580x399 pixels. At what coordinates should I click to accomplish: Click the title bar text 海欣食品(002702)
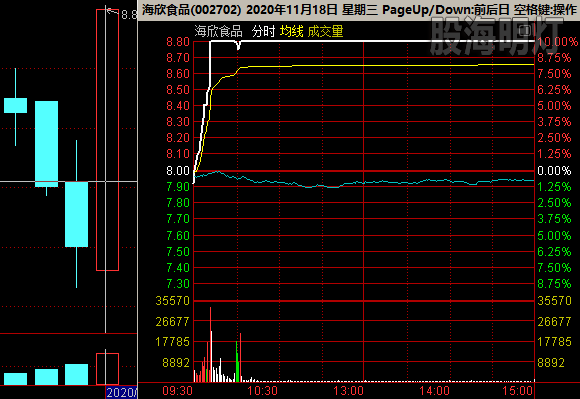tap(192, 10)
